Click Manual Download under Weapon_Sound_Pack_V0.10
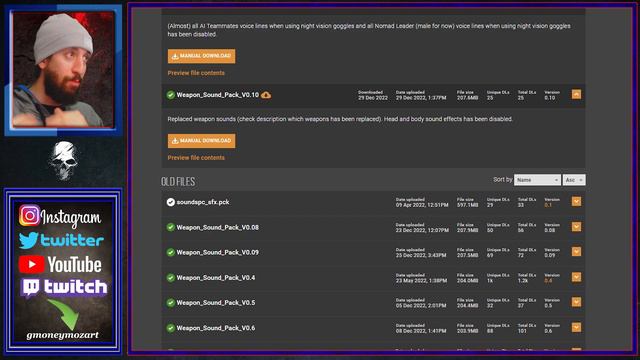This screenshot has width=640, height=360. click(x=201, y=141)
